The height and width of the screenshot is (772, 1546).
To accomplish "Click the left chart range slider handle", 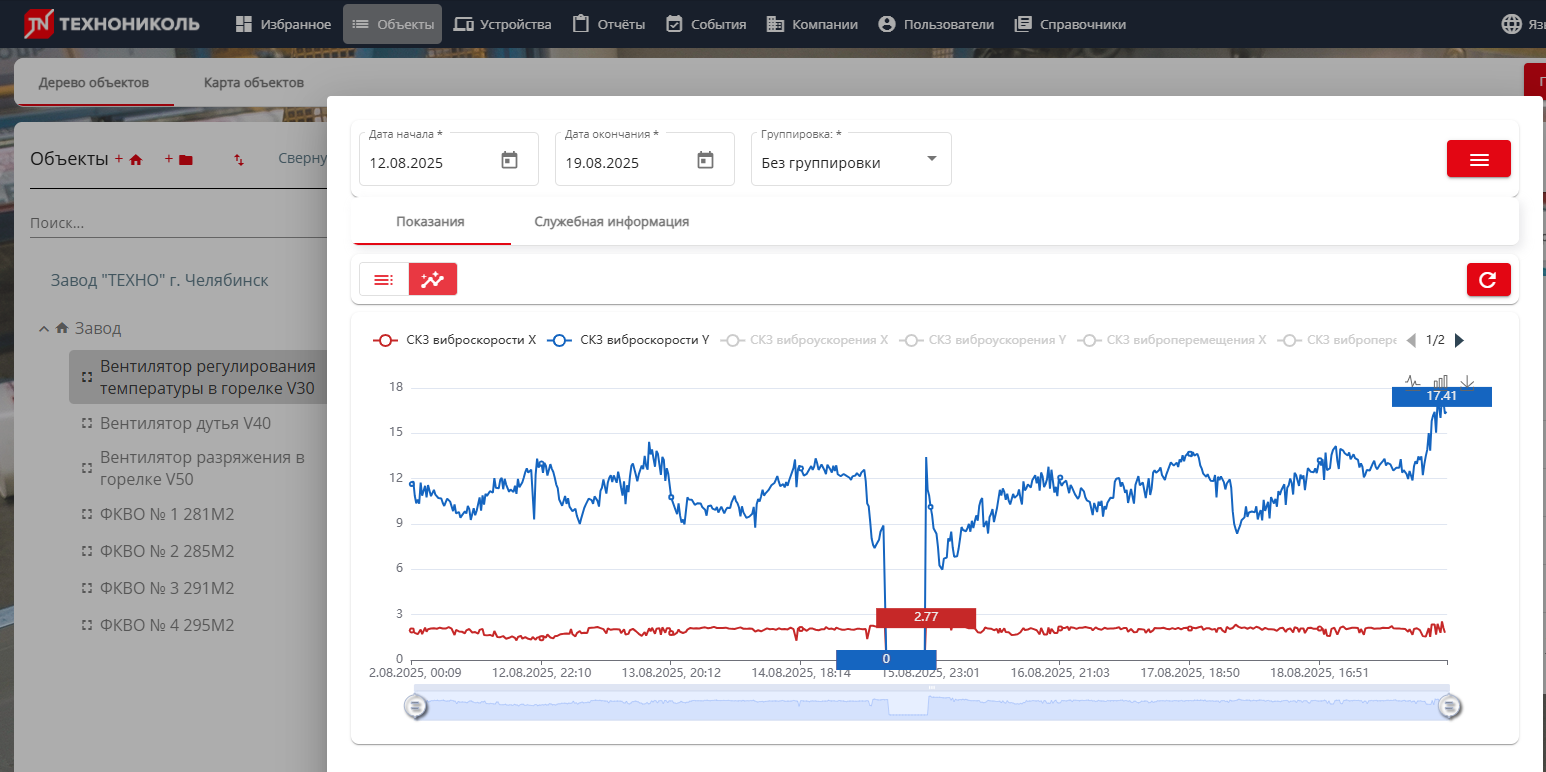I will [x=416, y=707].
